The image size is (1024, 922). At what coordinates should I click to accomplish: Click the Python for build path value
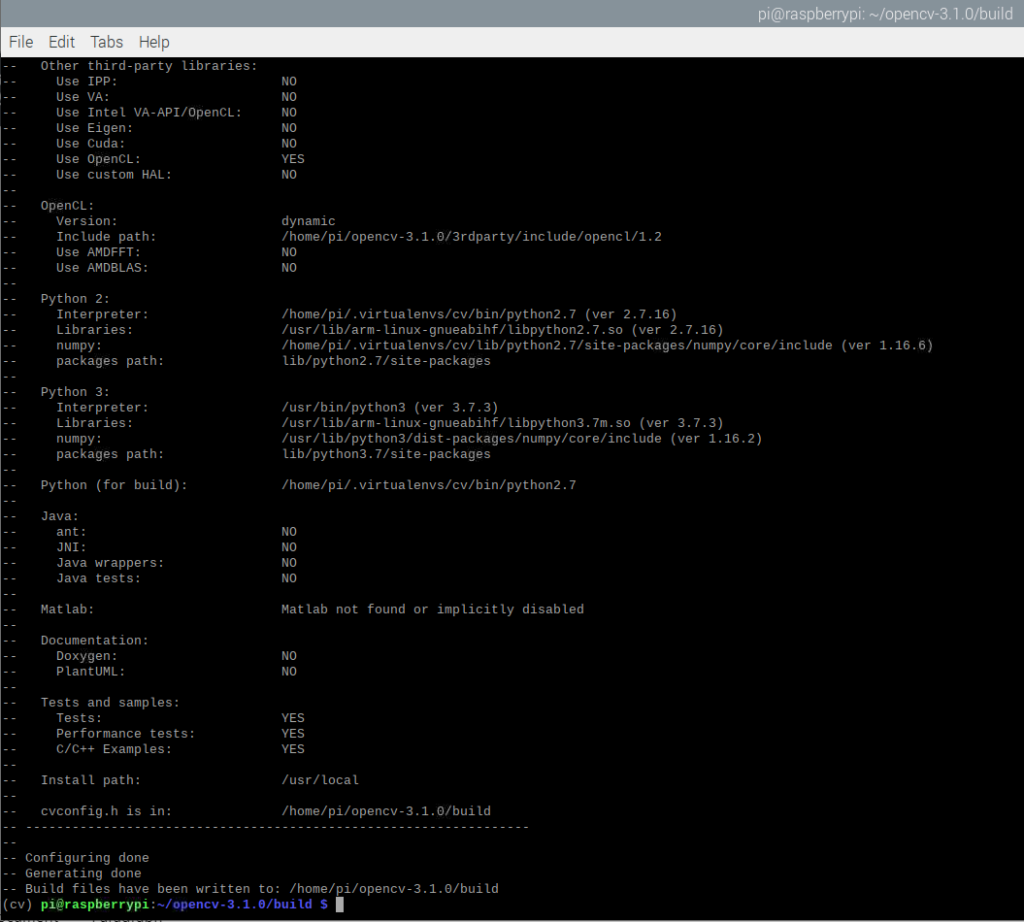coord(429,486)
